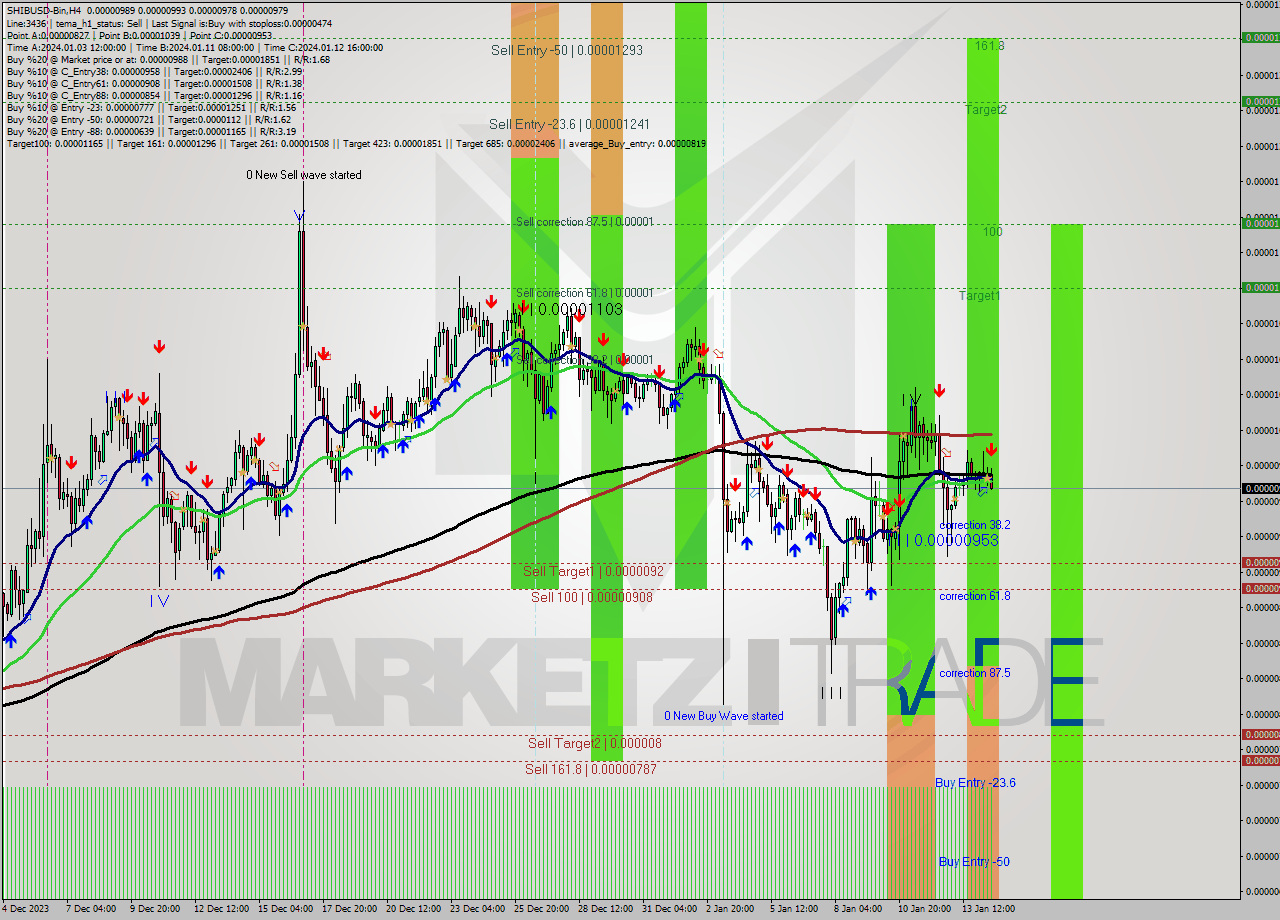This screenshot has height=920, width=1280.
Task: Click the '5 Jan 12:00' time axis label
Action: (794, 909)
